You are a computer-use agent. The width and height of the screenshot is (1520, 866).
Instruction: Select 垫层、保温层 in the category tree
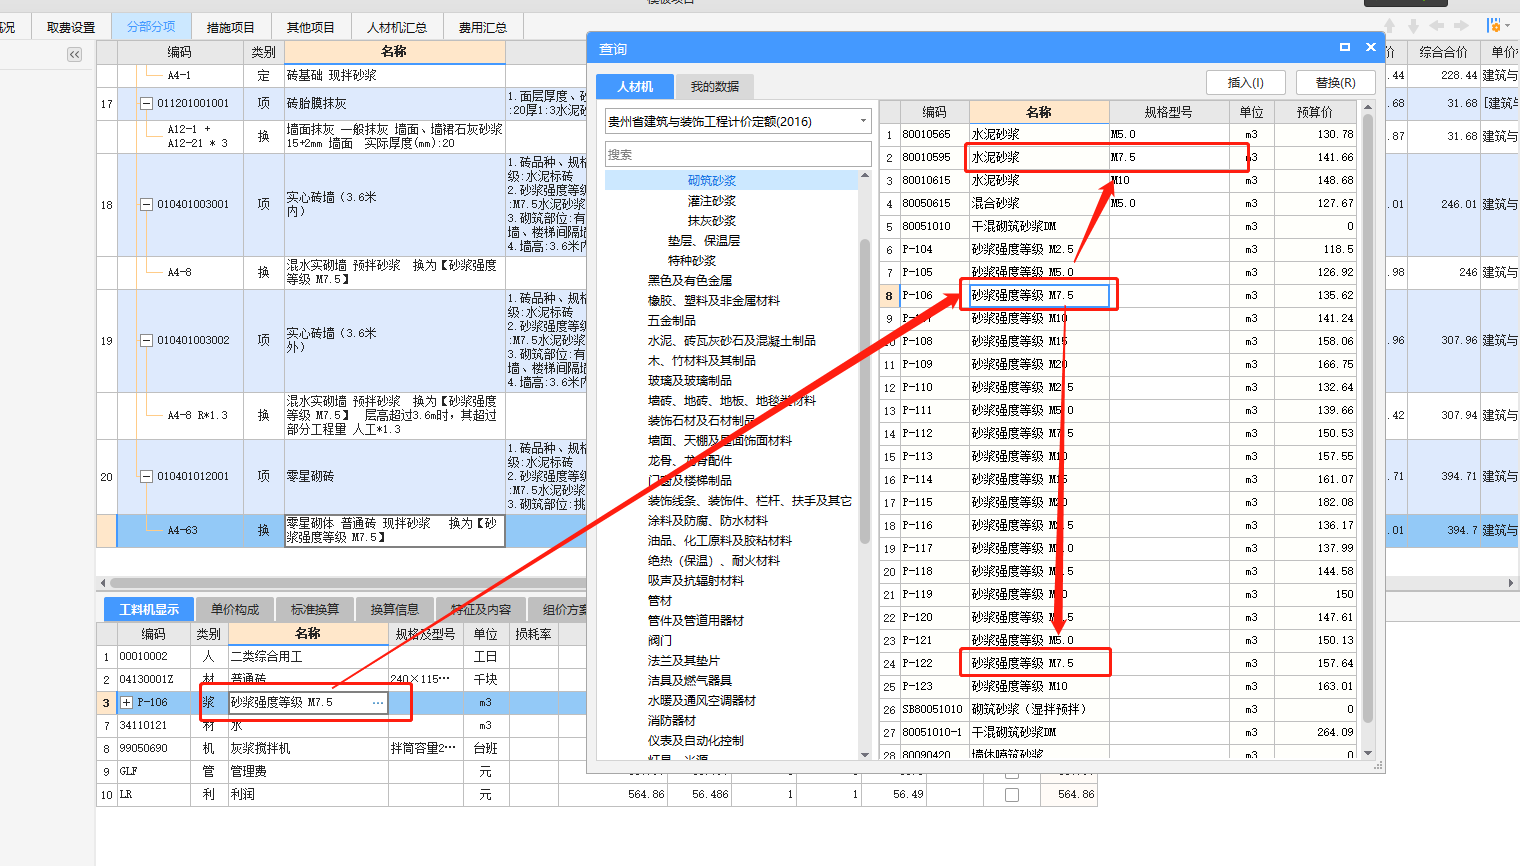coord(704,240)
